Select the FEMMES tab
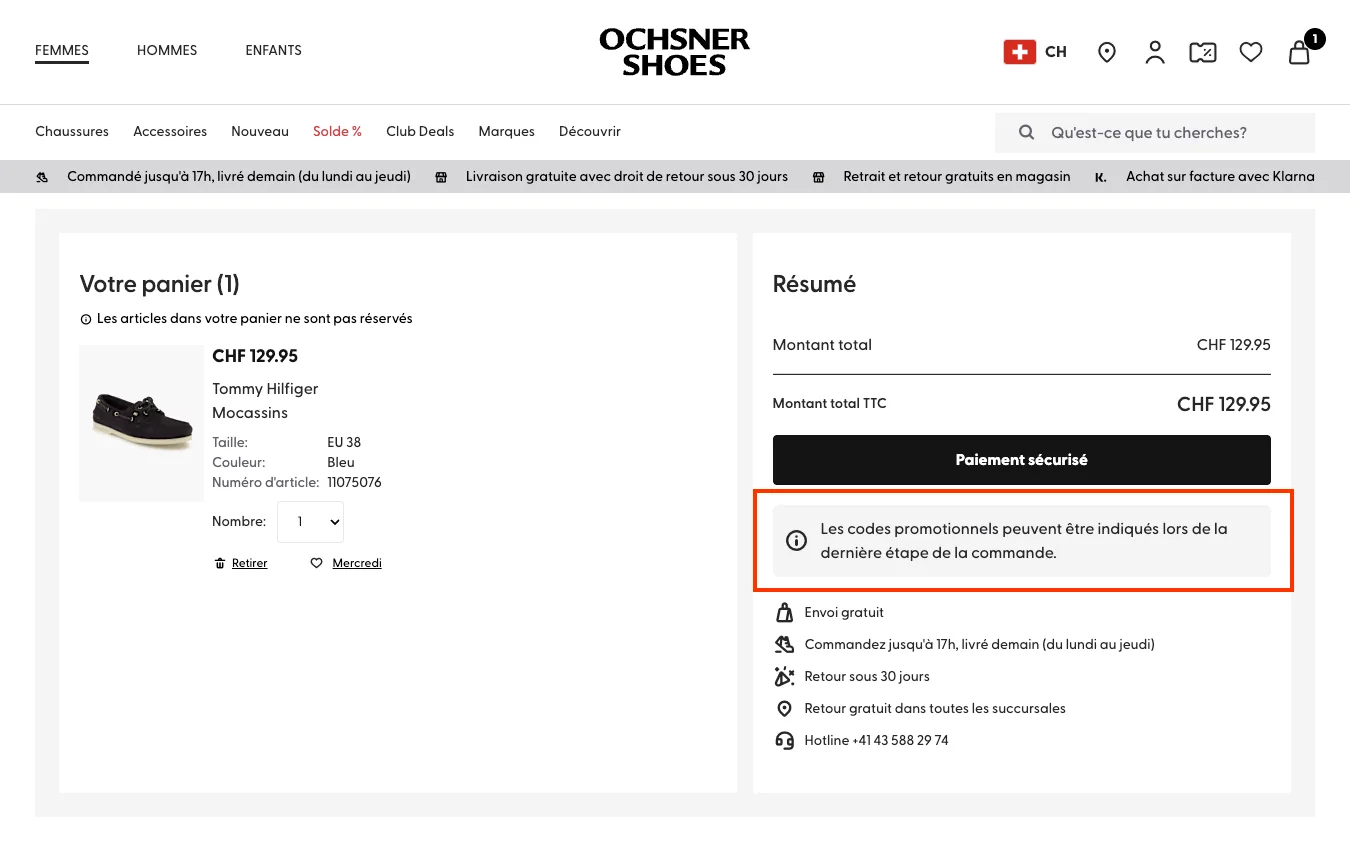Viewport: 1350px width, 852px height. [x=62, y=50]
